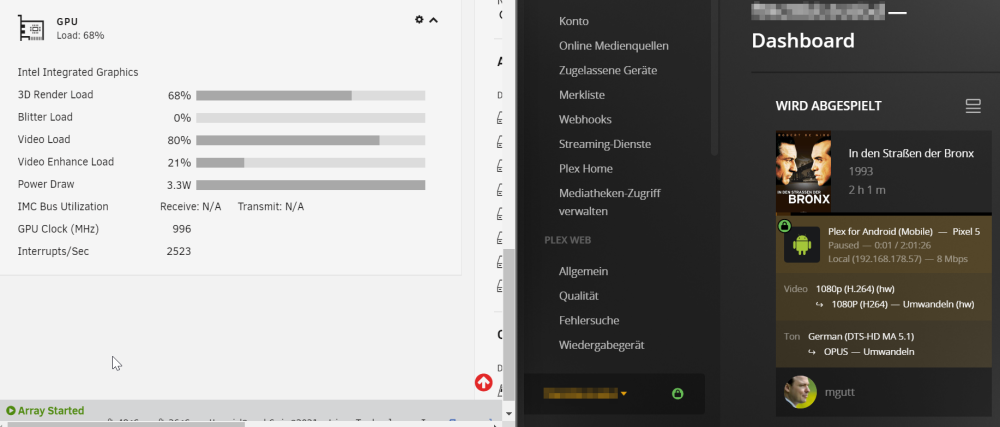Click the Blitter Load bar
The image size is (1000, 427).
click(311, 118)
